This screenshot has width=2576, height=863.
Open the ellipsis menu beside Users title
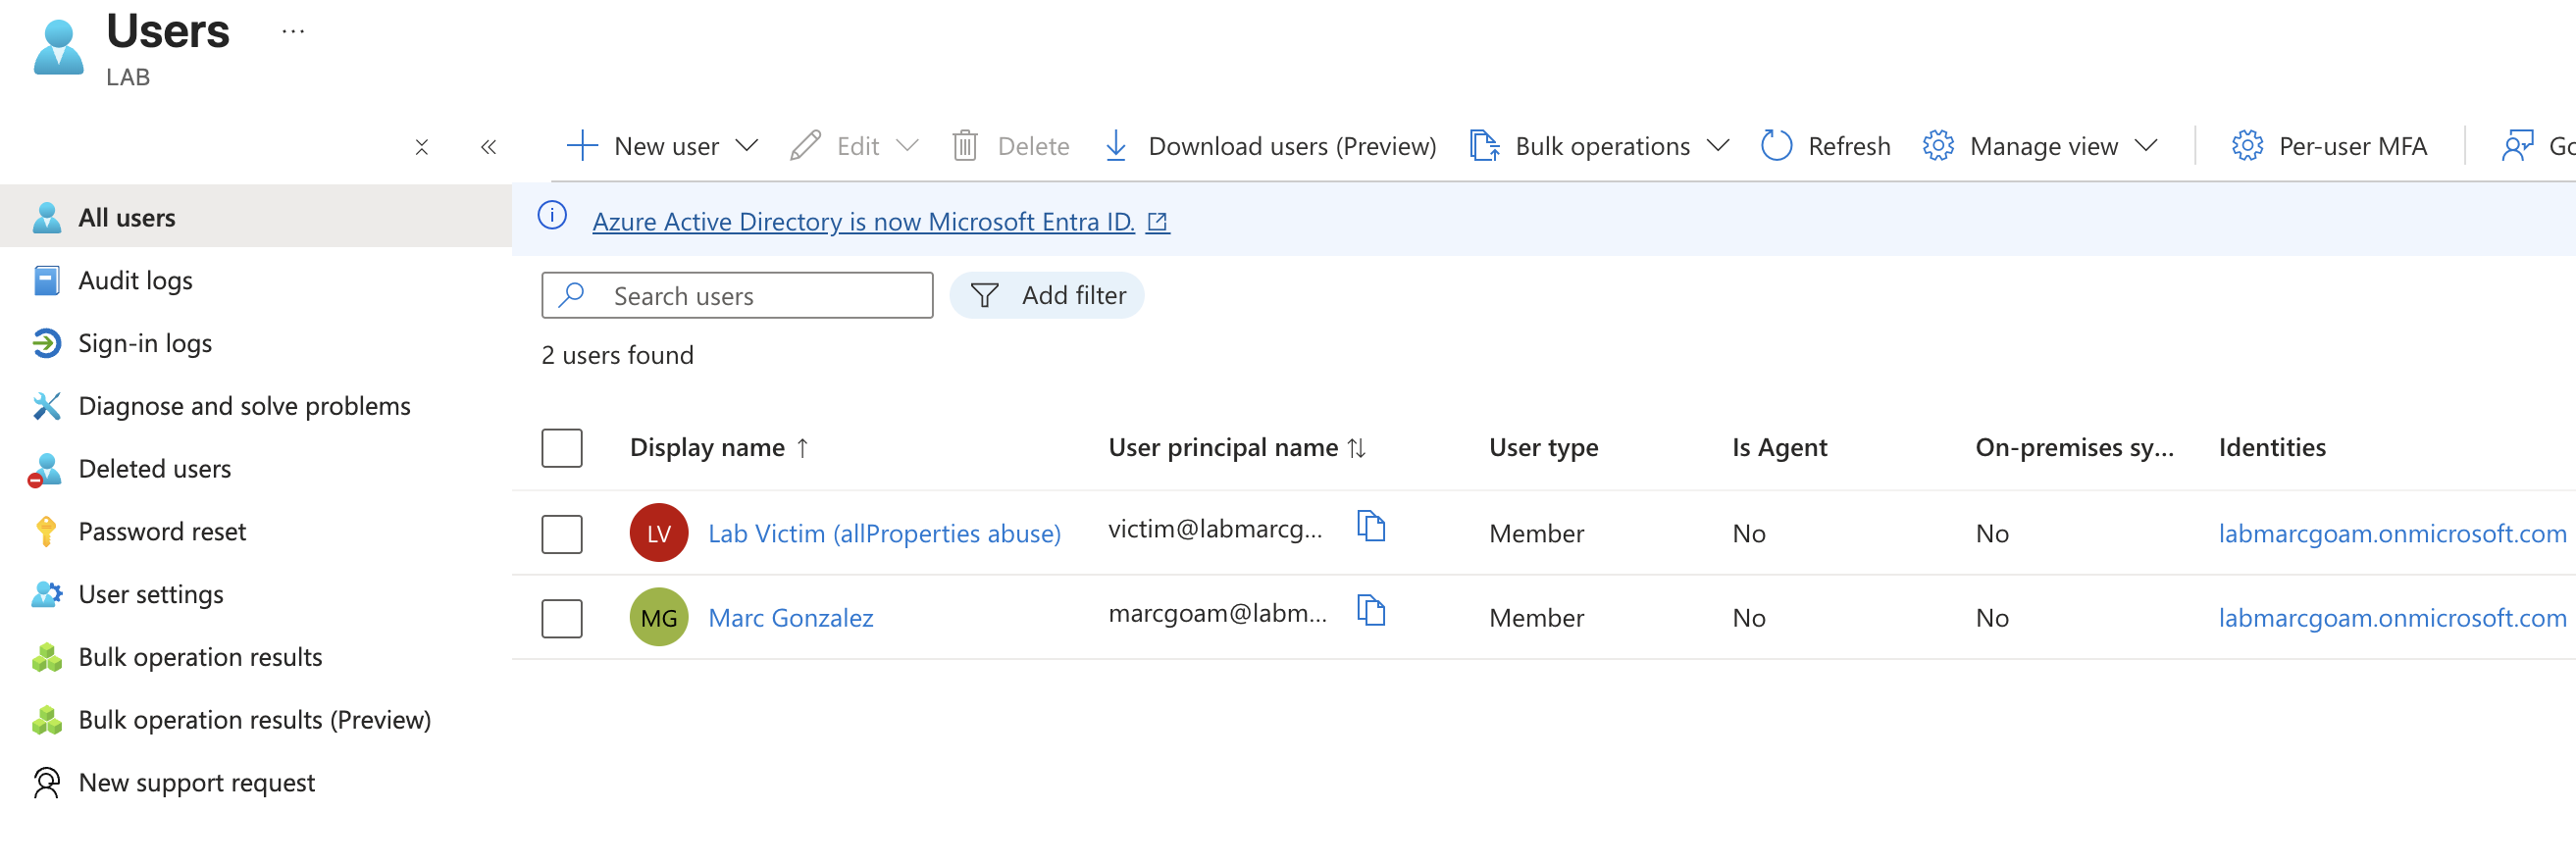click(x=293, y=32)
